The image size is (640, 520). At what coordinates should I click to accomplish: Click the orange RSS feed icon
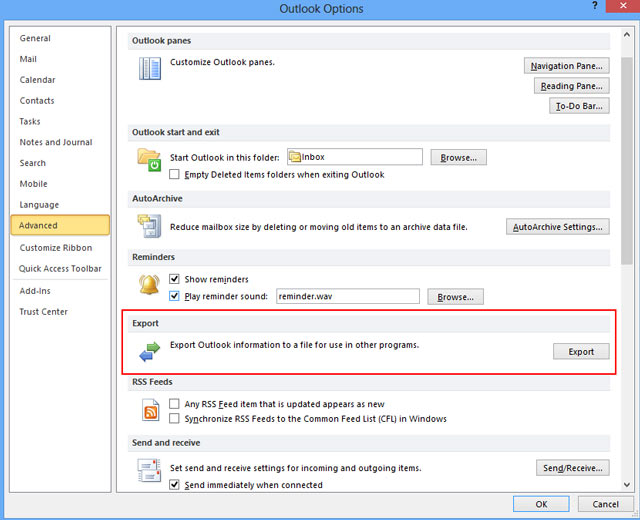(x=151, y=409)
